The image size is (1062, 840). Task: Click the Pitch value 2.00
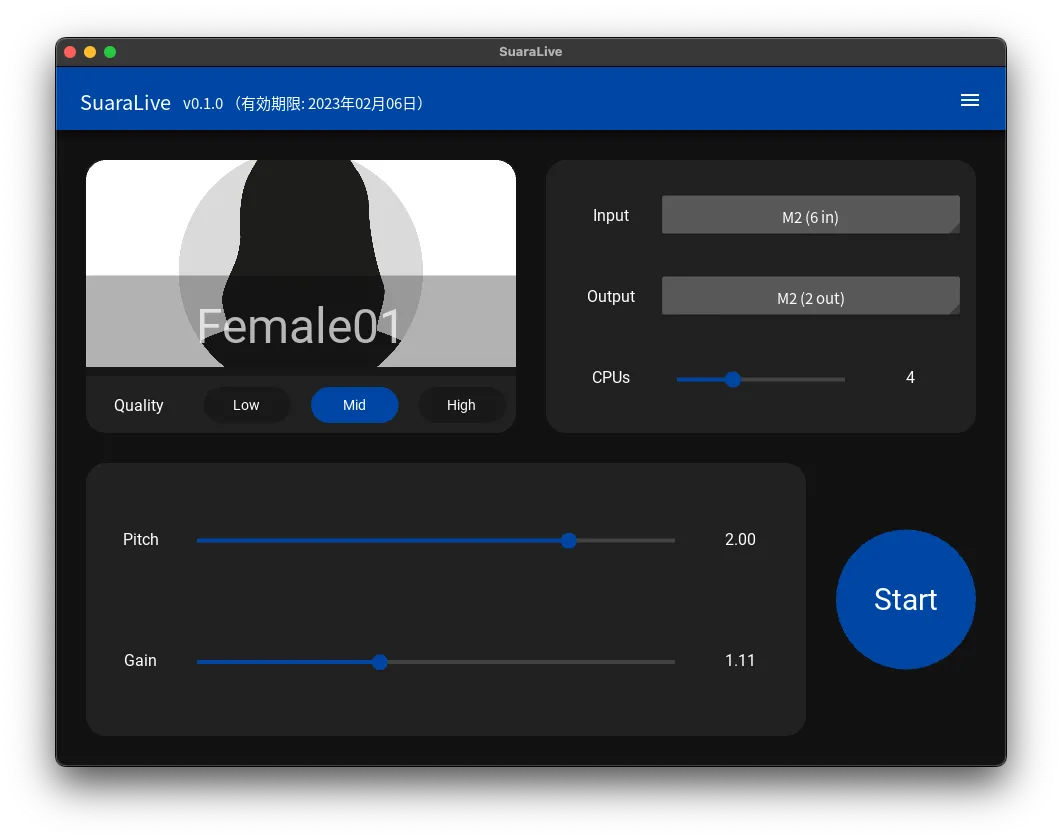[740, 539]
